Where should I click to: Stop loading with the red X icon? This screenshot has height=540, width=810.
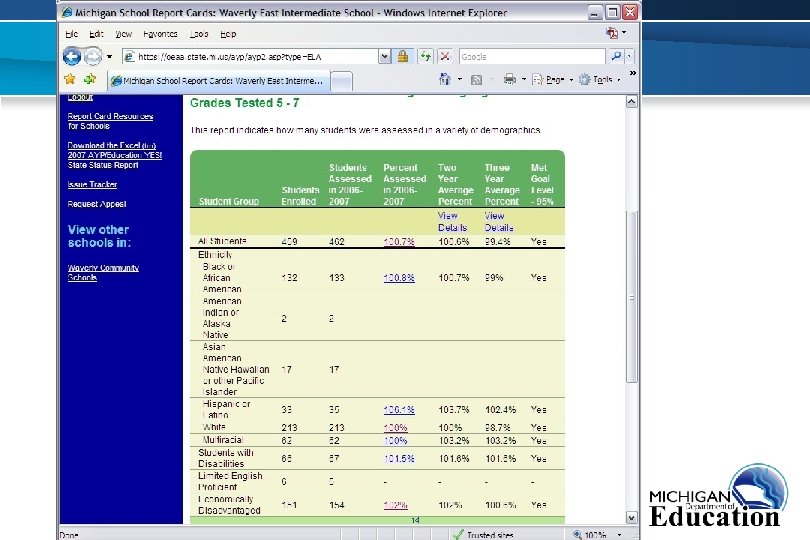click(445, 56)
